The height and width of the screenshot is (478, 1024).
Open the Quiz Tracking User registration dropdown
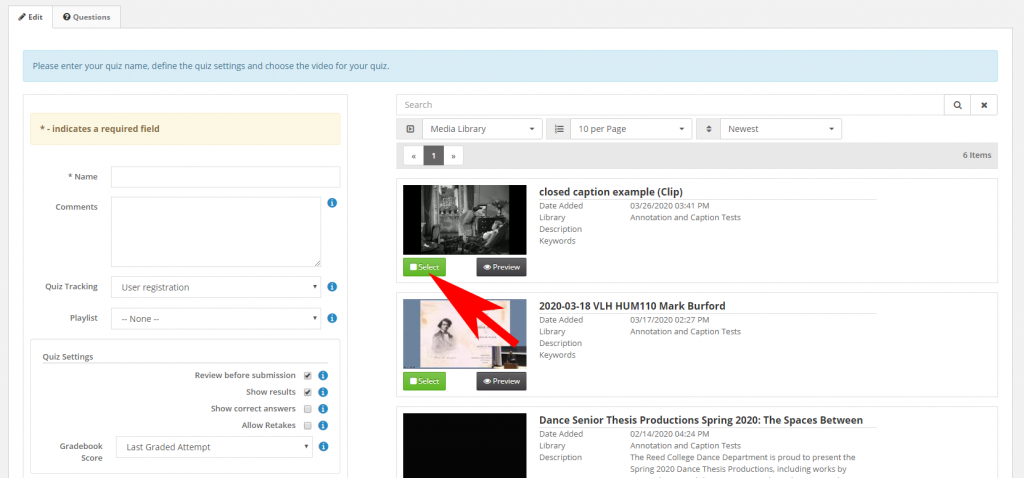pyautogui.click(x=216, y=287)
